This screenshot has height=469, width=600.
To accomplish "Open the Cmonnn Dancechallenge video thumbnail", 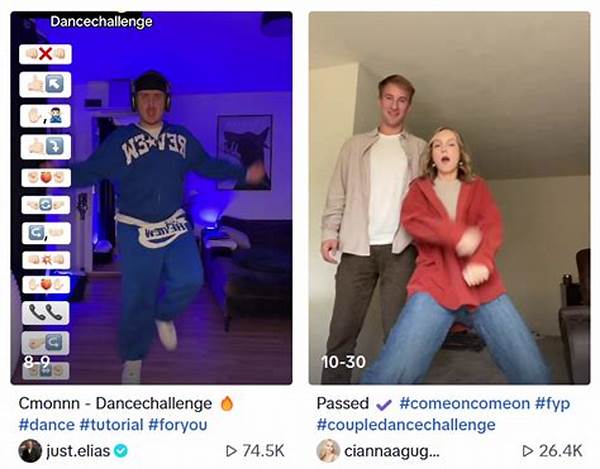I will pyautogui.click(x=152, y=198).
